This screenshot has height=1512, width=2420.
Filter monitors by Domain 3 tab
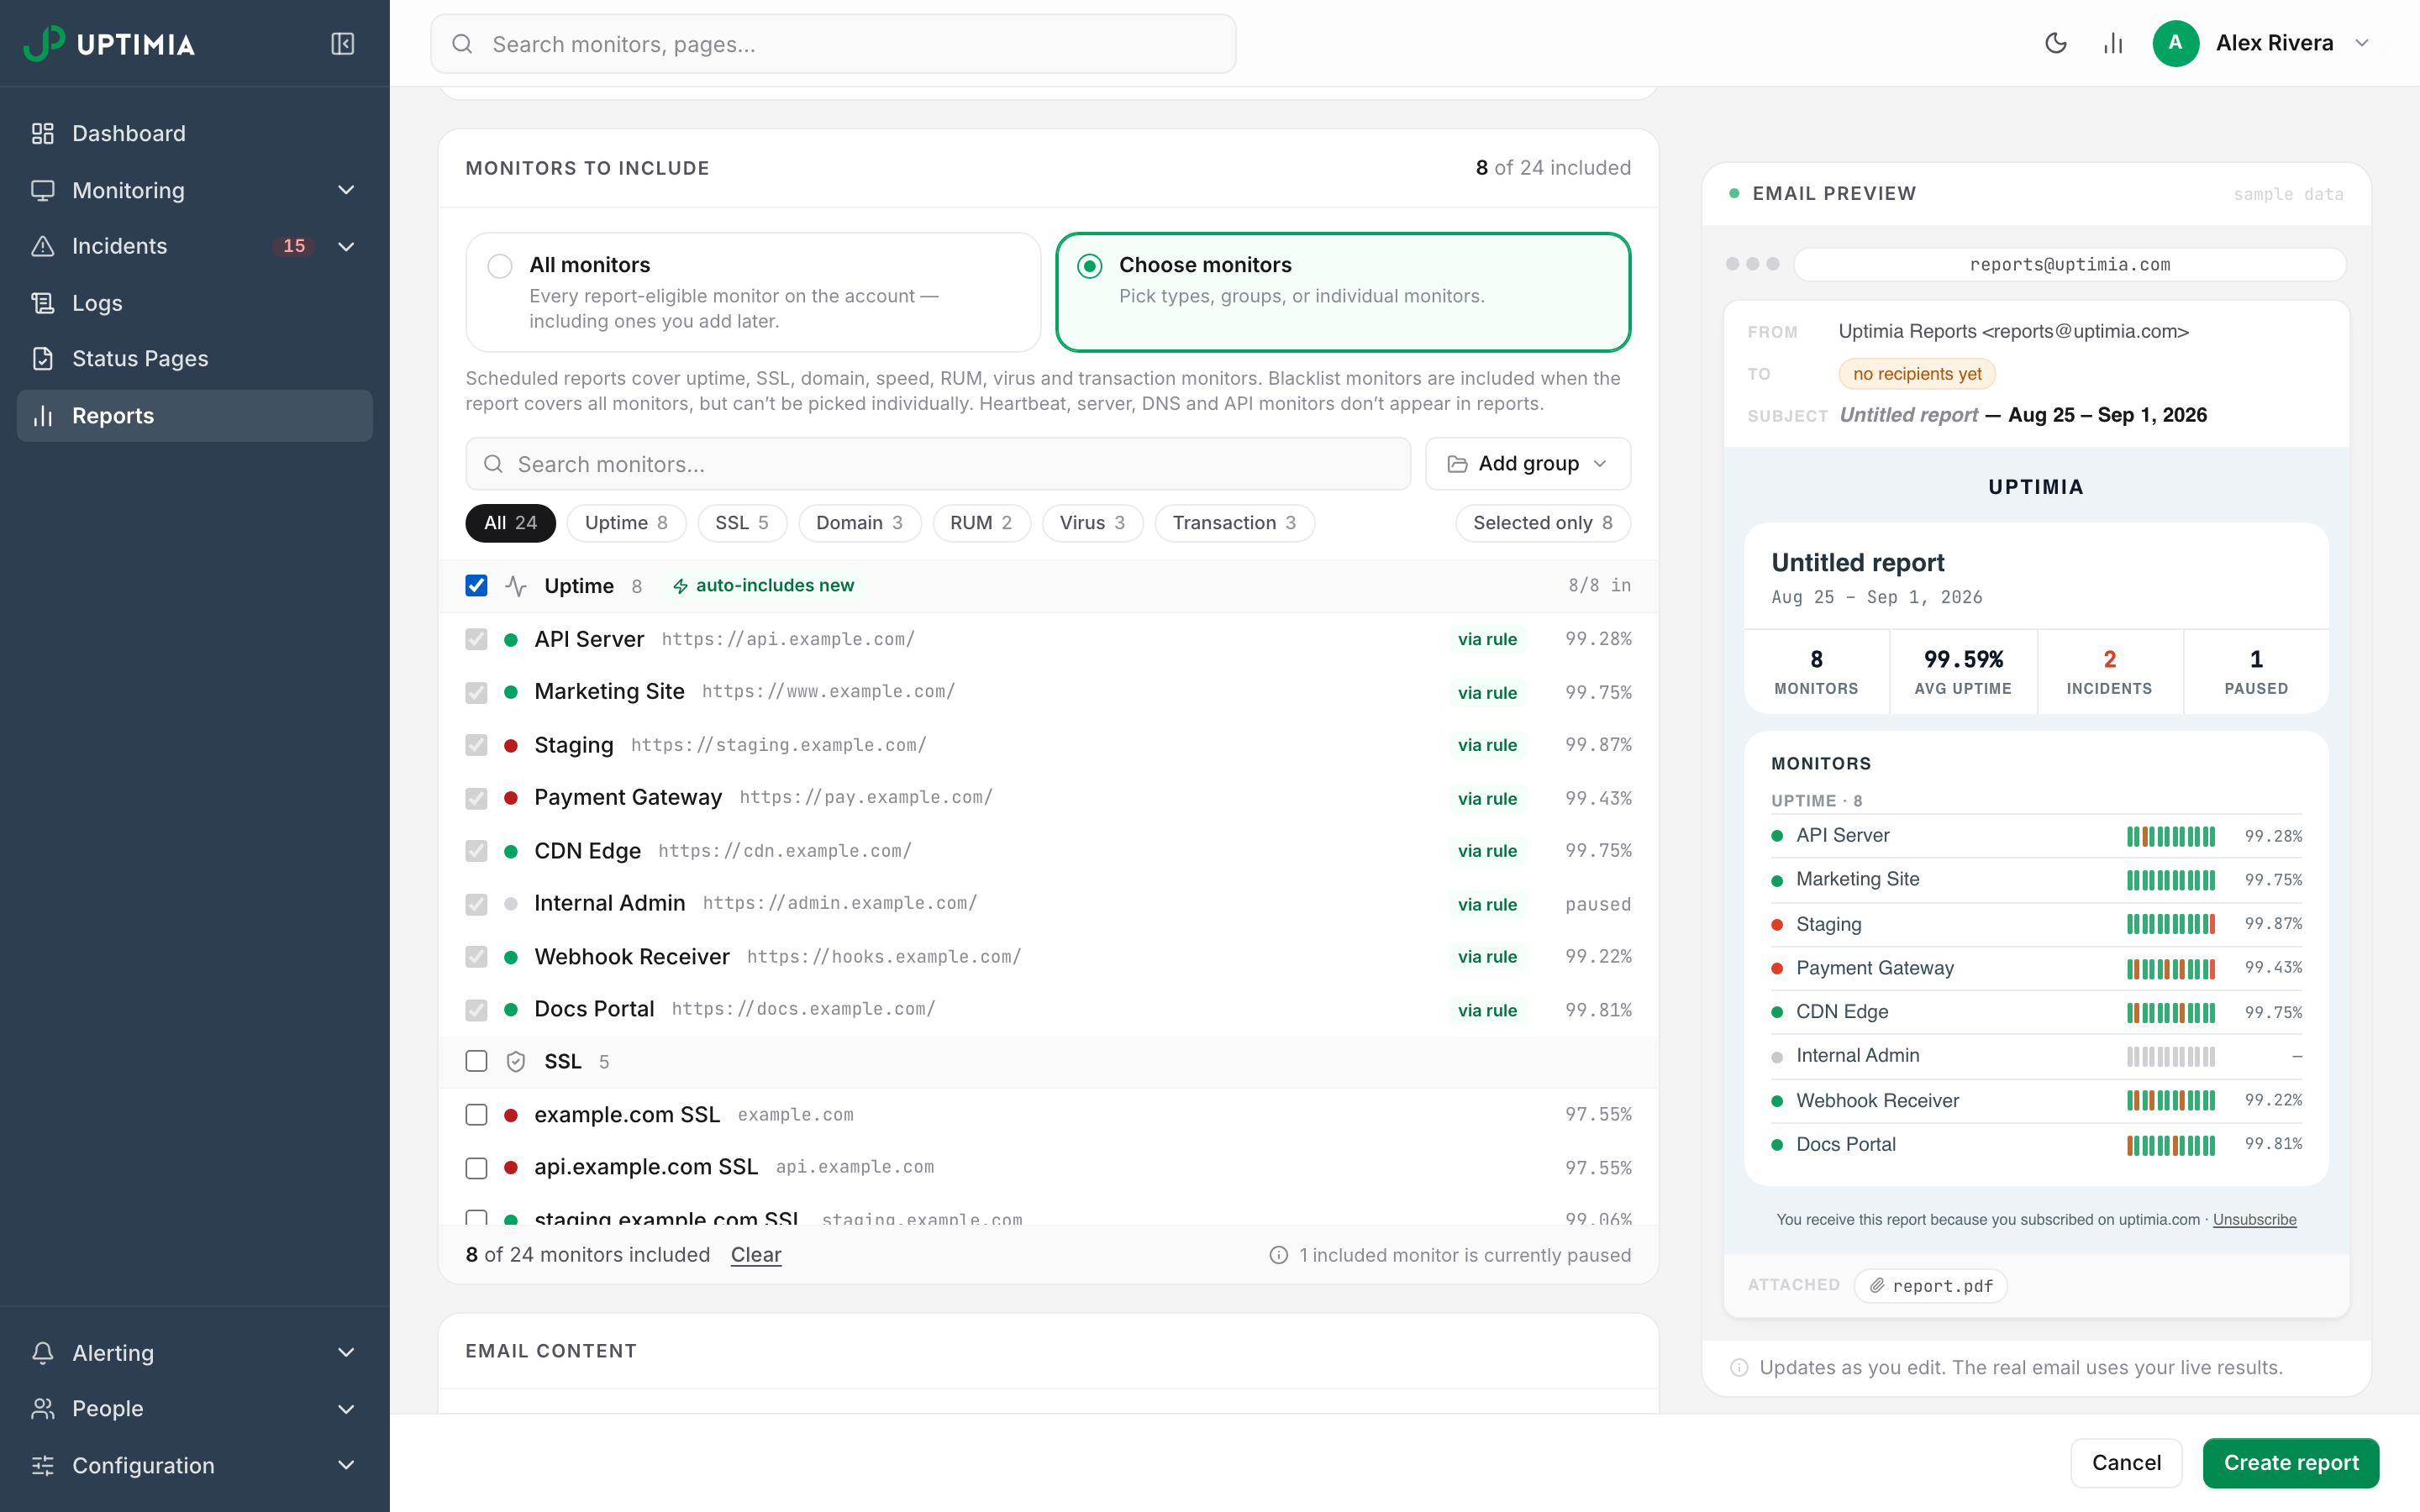point(859,523)
